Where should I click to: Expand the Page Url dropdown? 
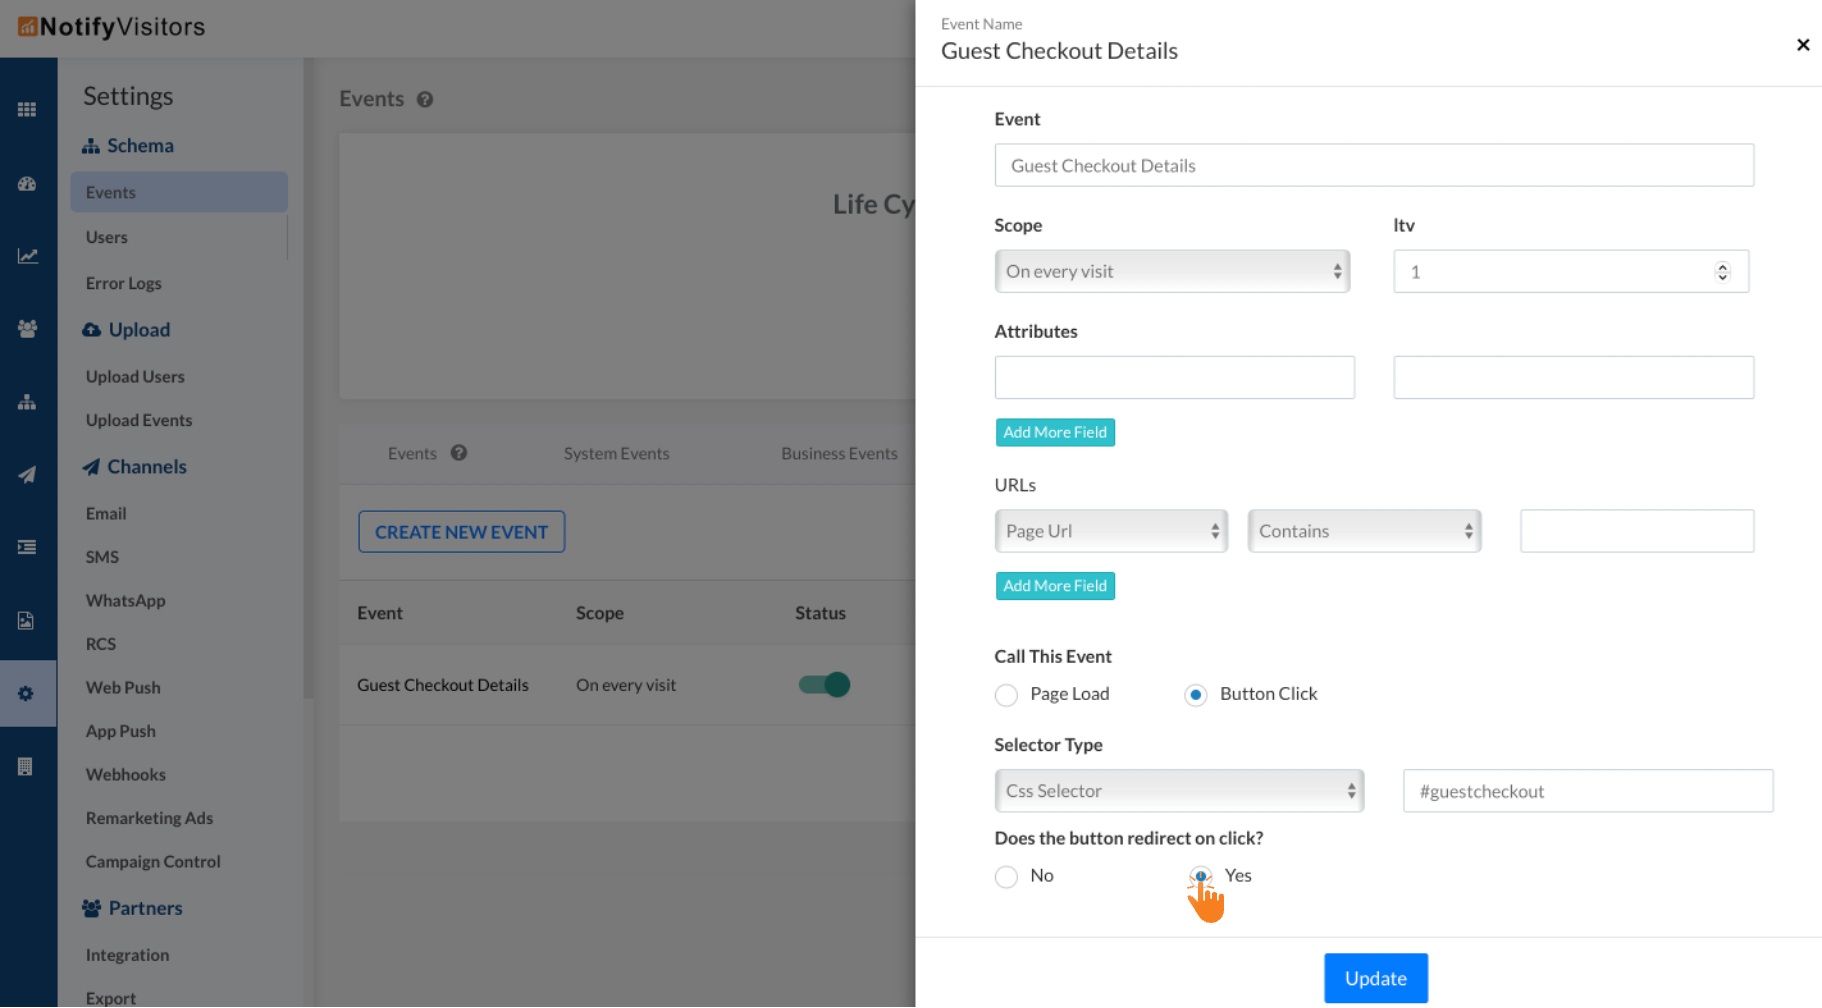pos(1111,531)
